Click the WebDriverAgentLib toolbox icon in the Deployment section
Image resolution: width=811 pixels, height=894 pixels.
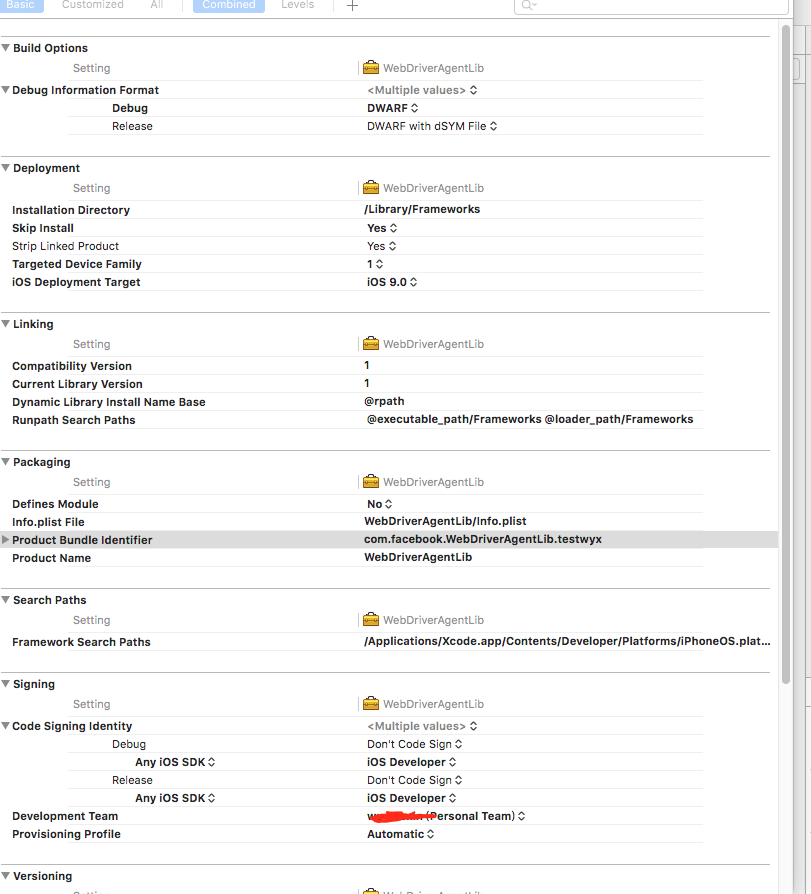point(371,188)
